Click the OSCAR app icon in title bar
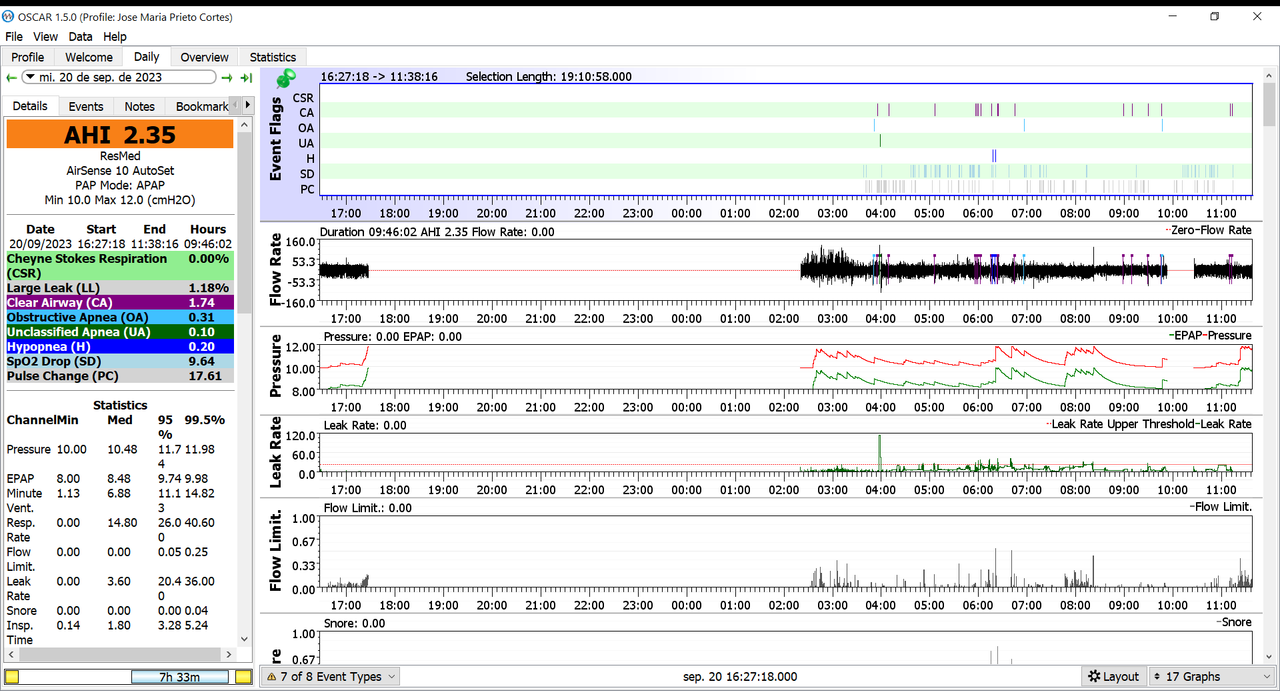 click(9, 16)
